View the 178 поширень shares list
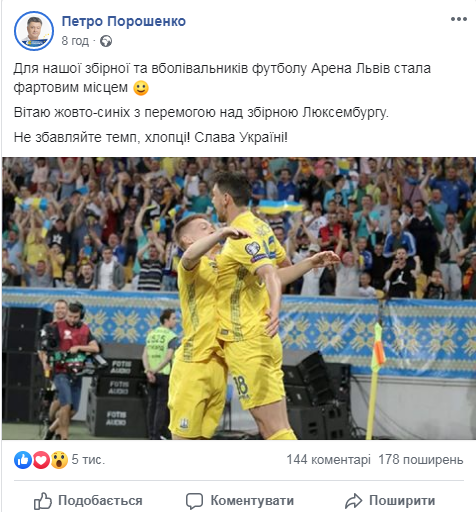This screenshot has width=476, height=512. pyautogui.click(x=421, y=460)
